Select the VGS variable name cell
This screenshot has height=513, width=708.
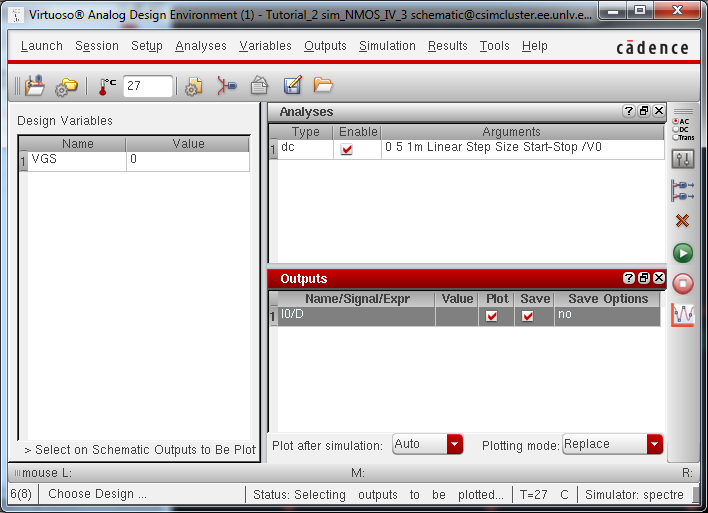77,161
